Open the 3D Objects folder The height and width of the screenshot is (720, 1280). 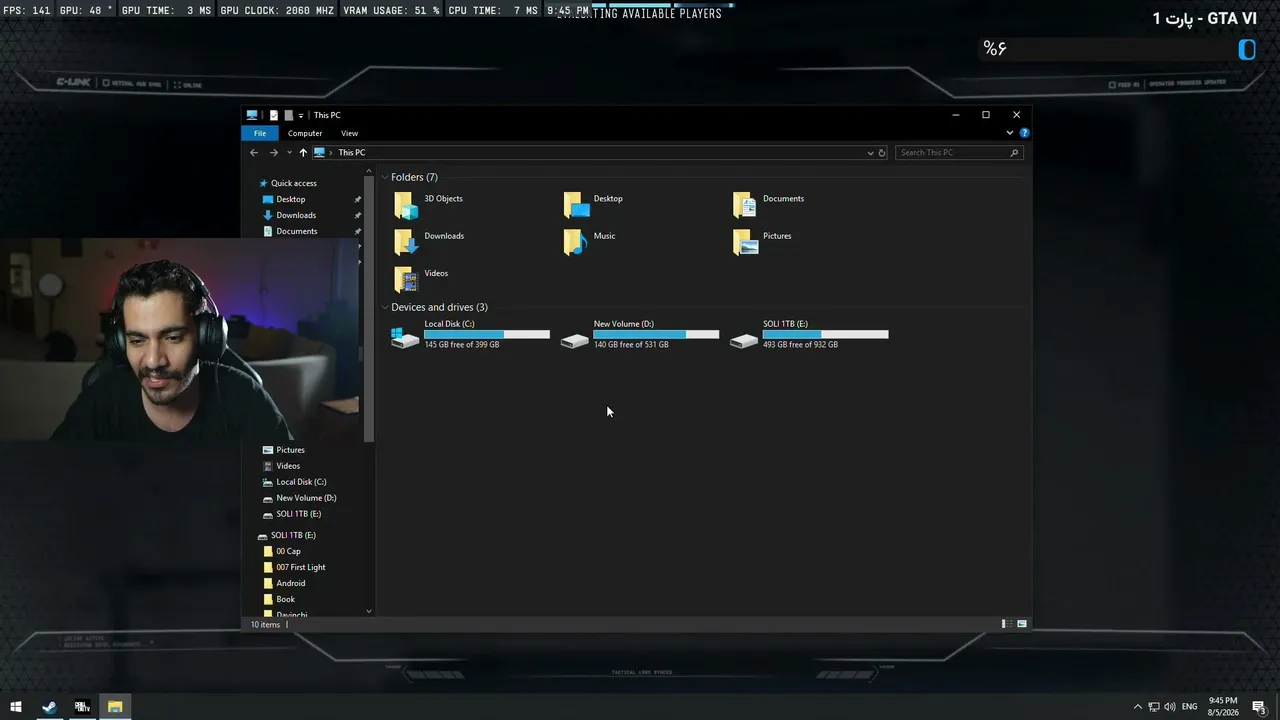[x=428, y=204]
